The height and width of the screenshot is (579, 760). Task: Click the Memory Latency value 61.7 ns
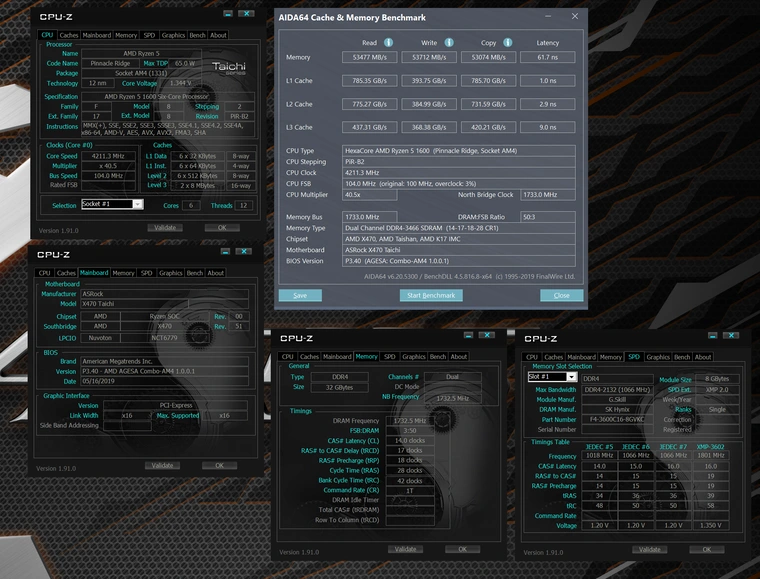point(548,57)
